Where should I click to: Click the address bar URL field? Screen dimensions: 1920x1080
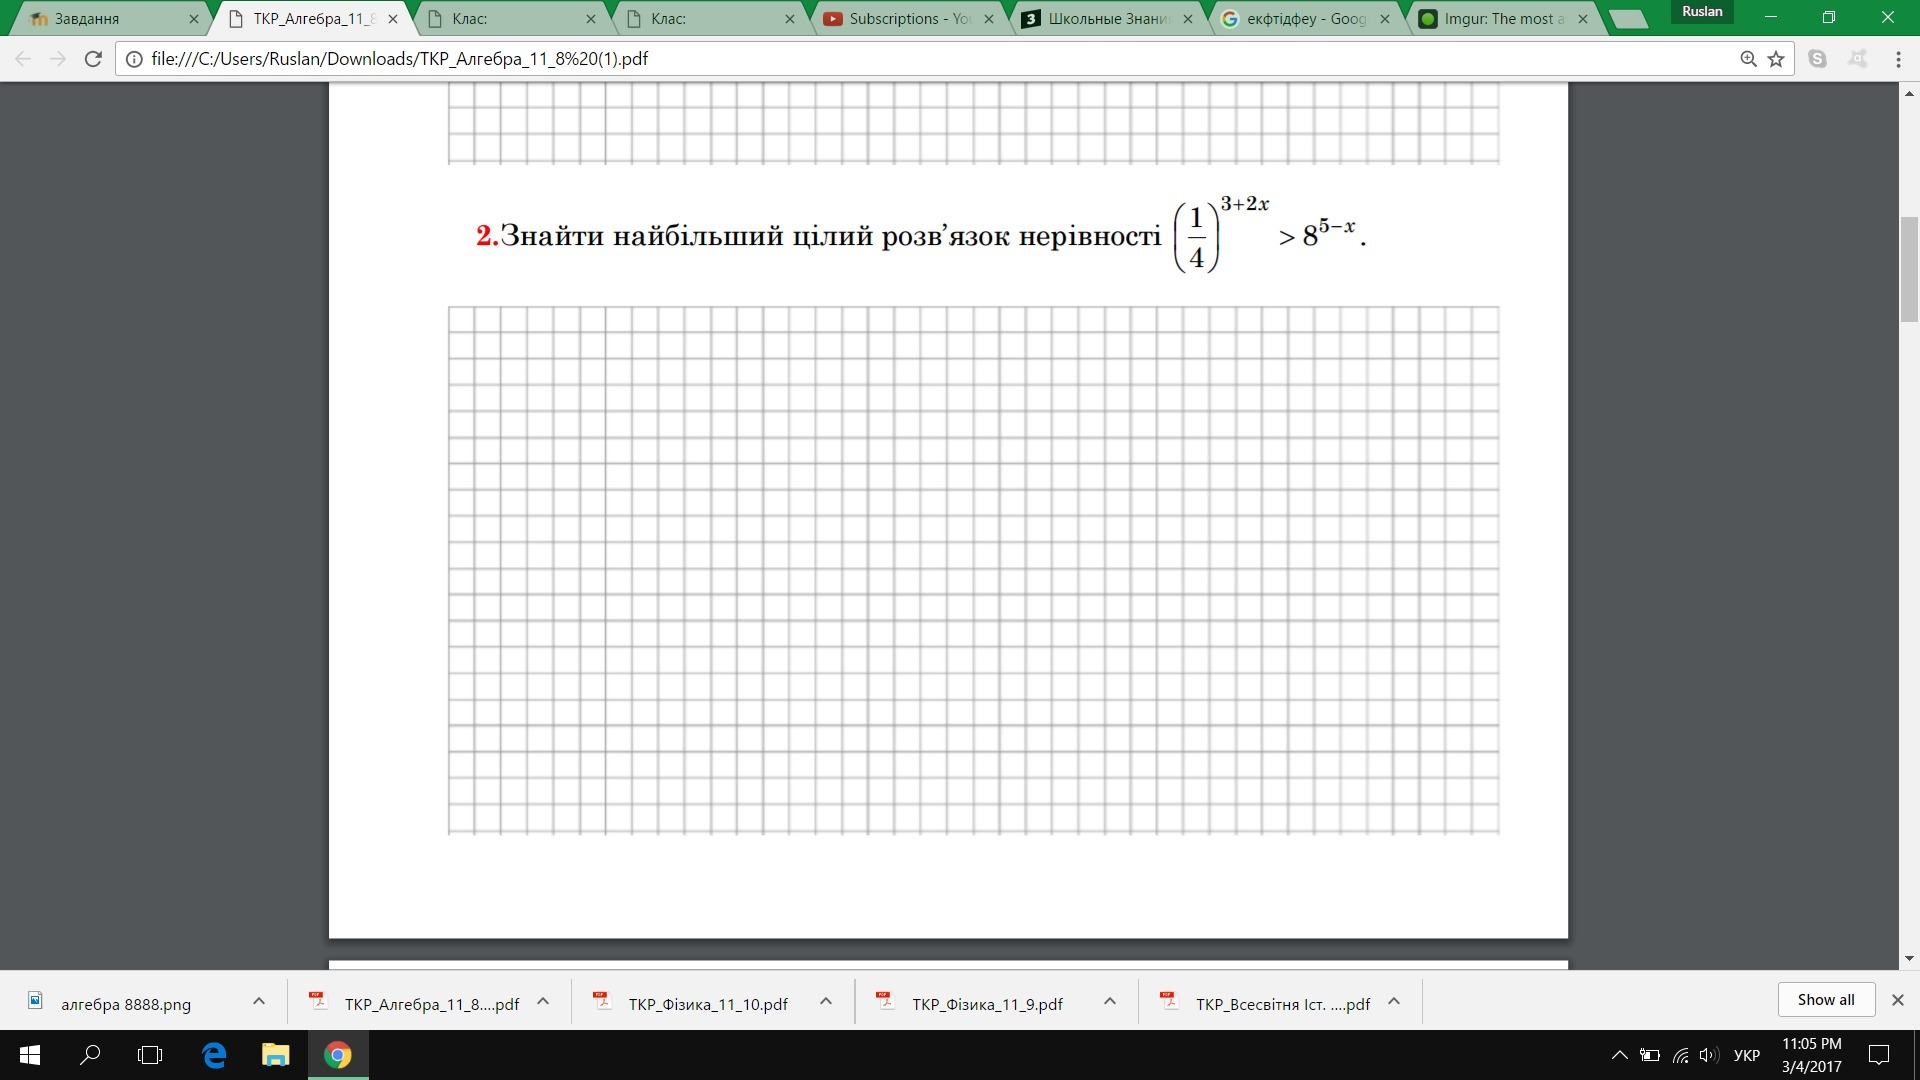point(900,59)
